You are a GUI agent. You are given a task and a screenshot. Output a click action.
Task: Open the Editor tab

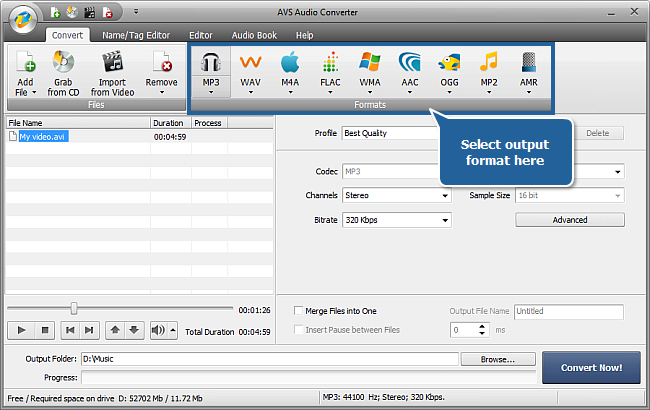201,35
